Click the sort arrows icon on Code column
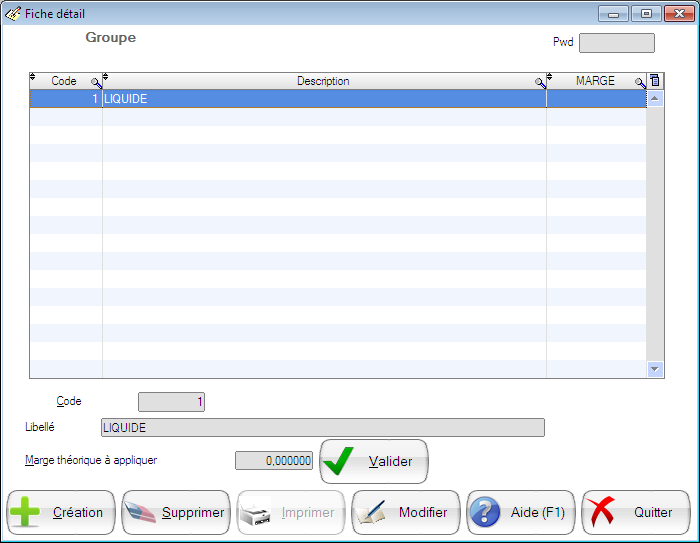The height and width of the screenshot is (543, 700). [33, 78]
